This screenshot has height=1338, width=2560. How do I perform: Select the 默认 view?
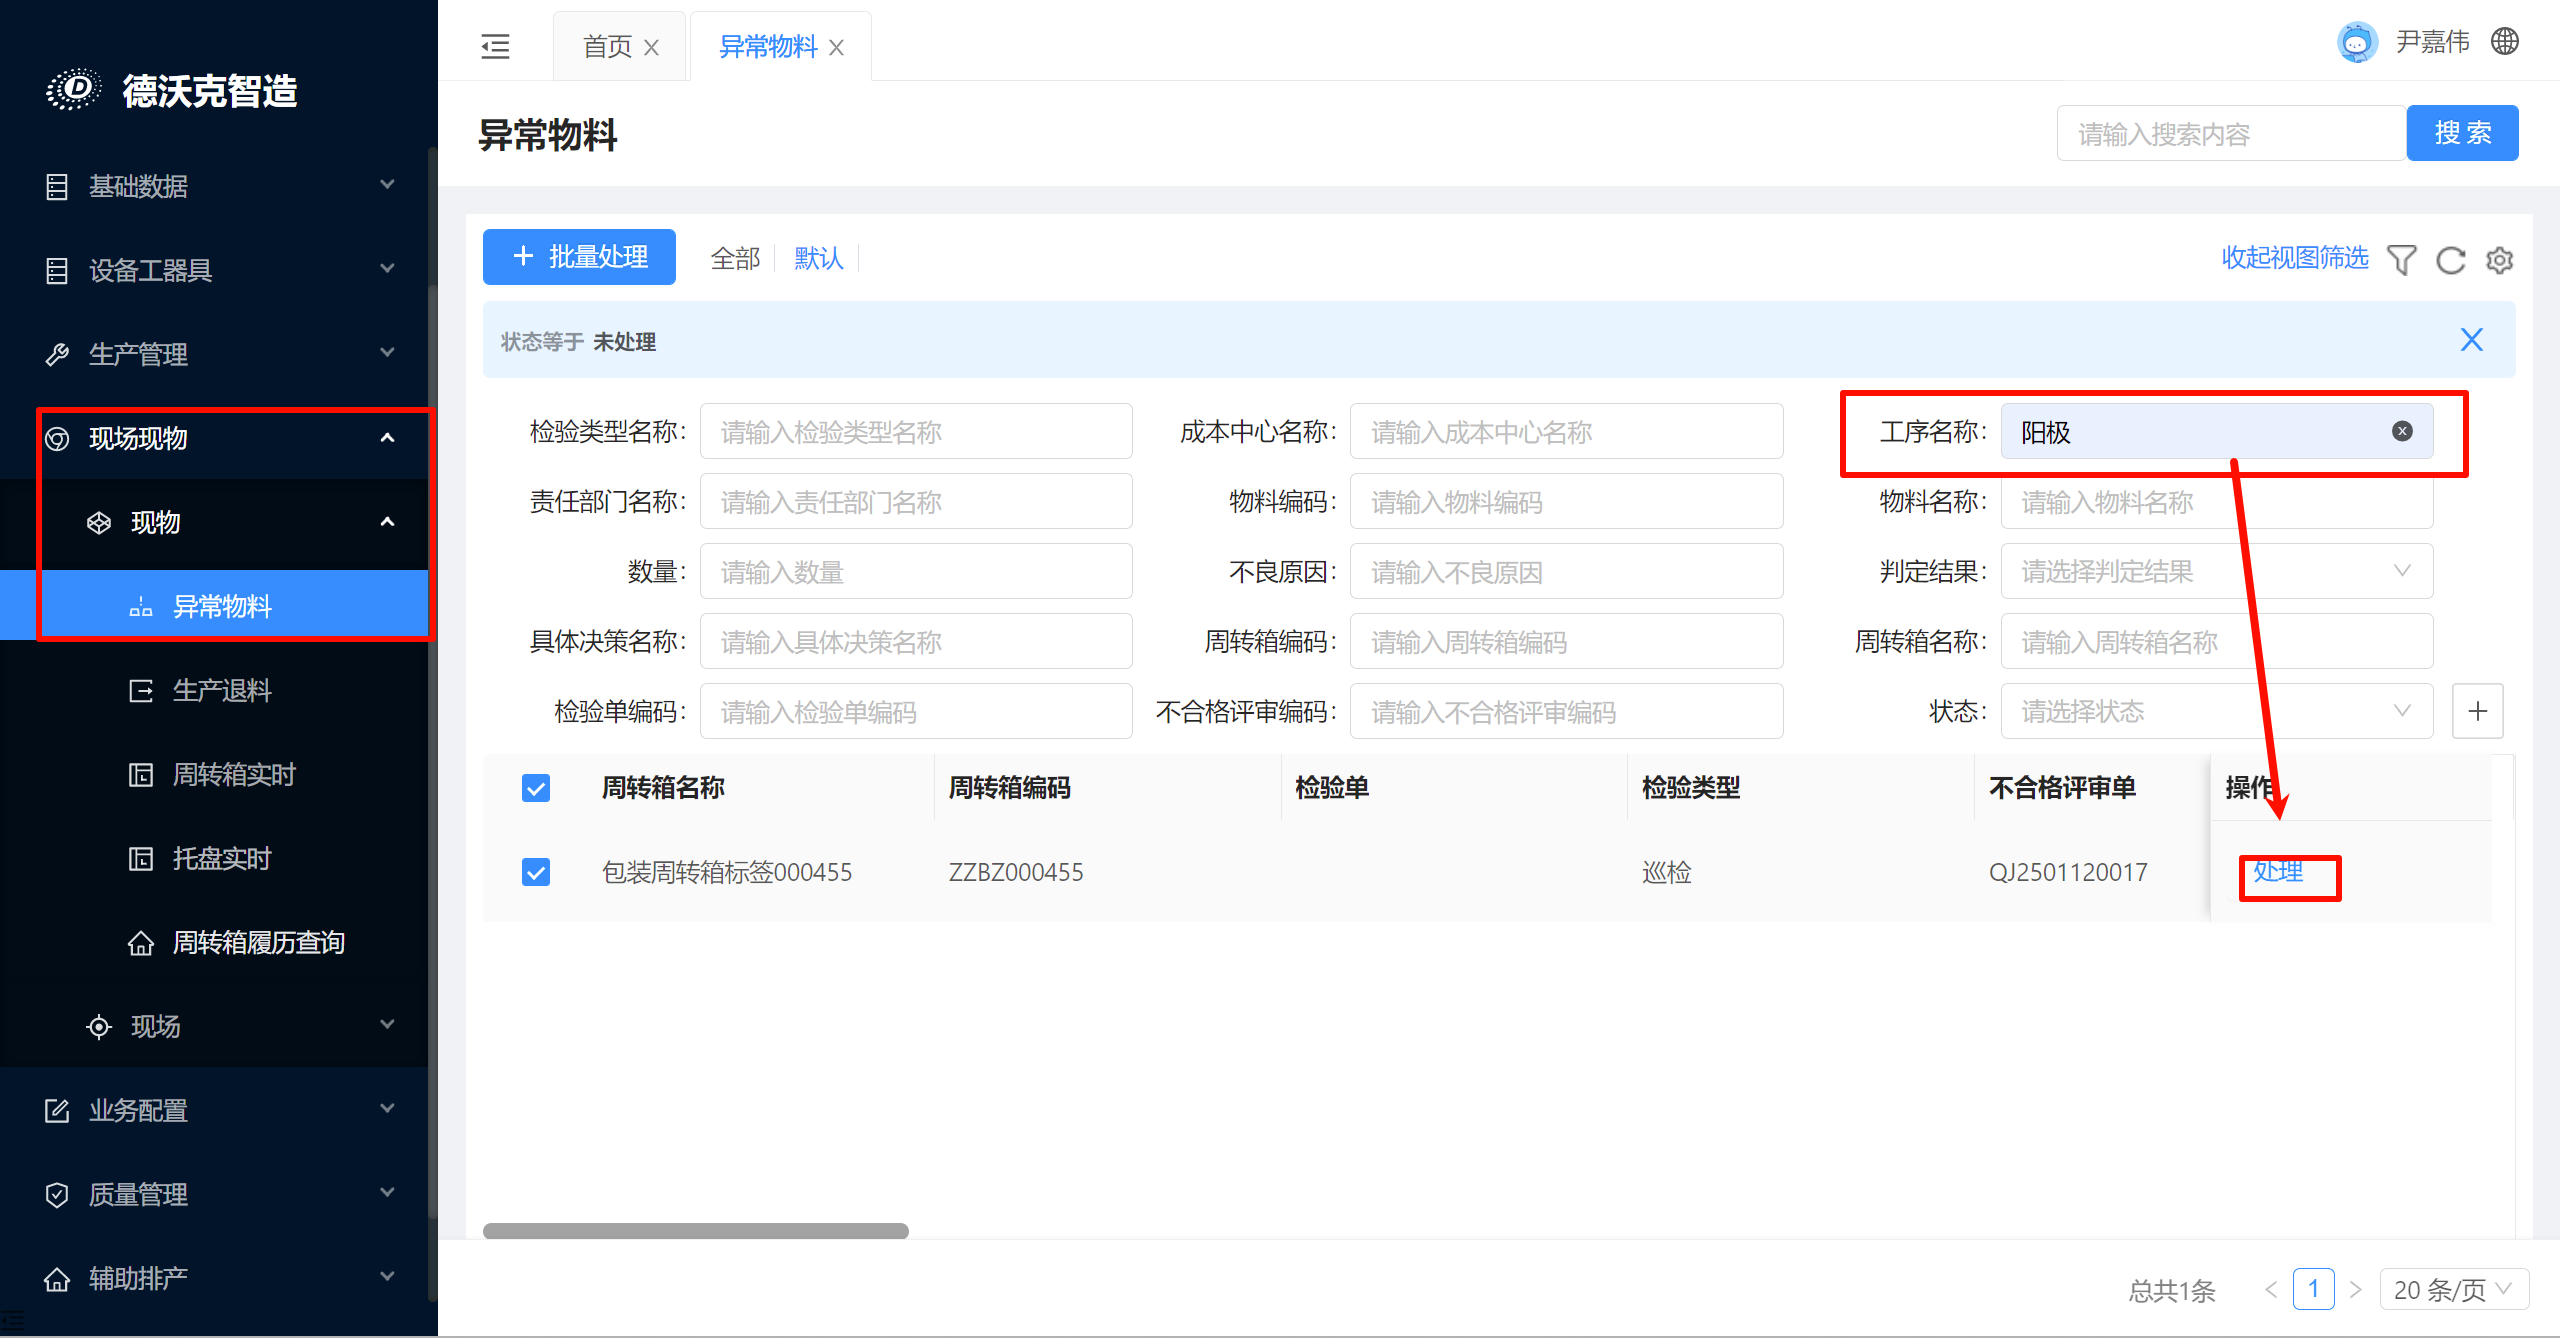pyautogui.click(x=819, y=258)
